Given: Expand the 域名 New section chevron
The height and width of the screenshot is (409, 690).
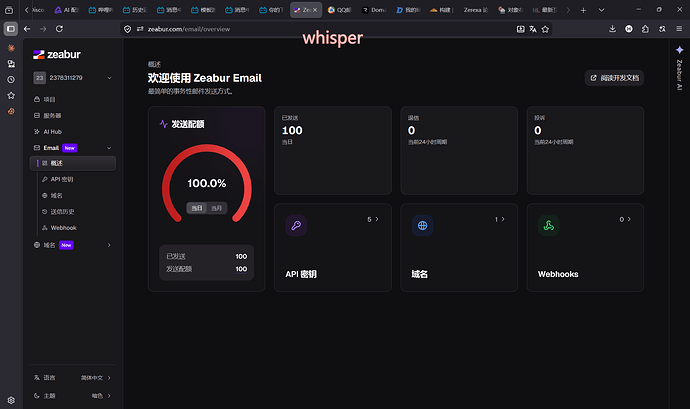Looking at the screenshot, I should [109, 245].
